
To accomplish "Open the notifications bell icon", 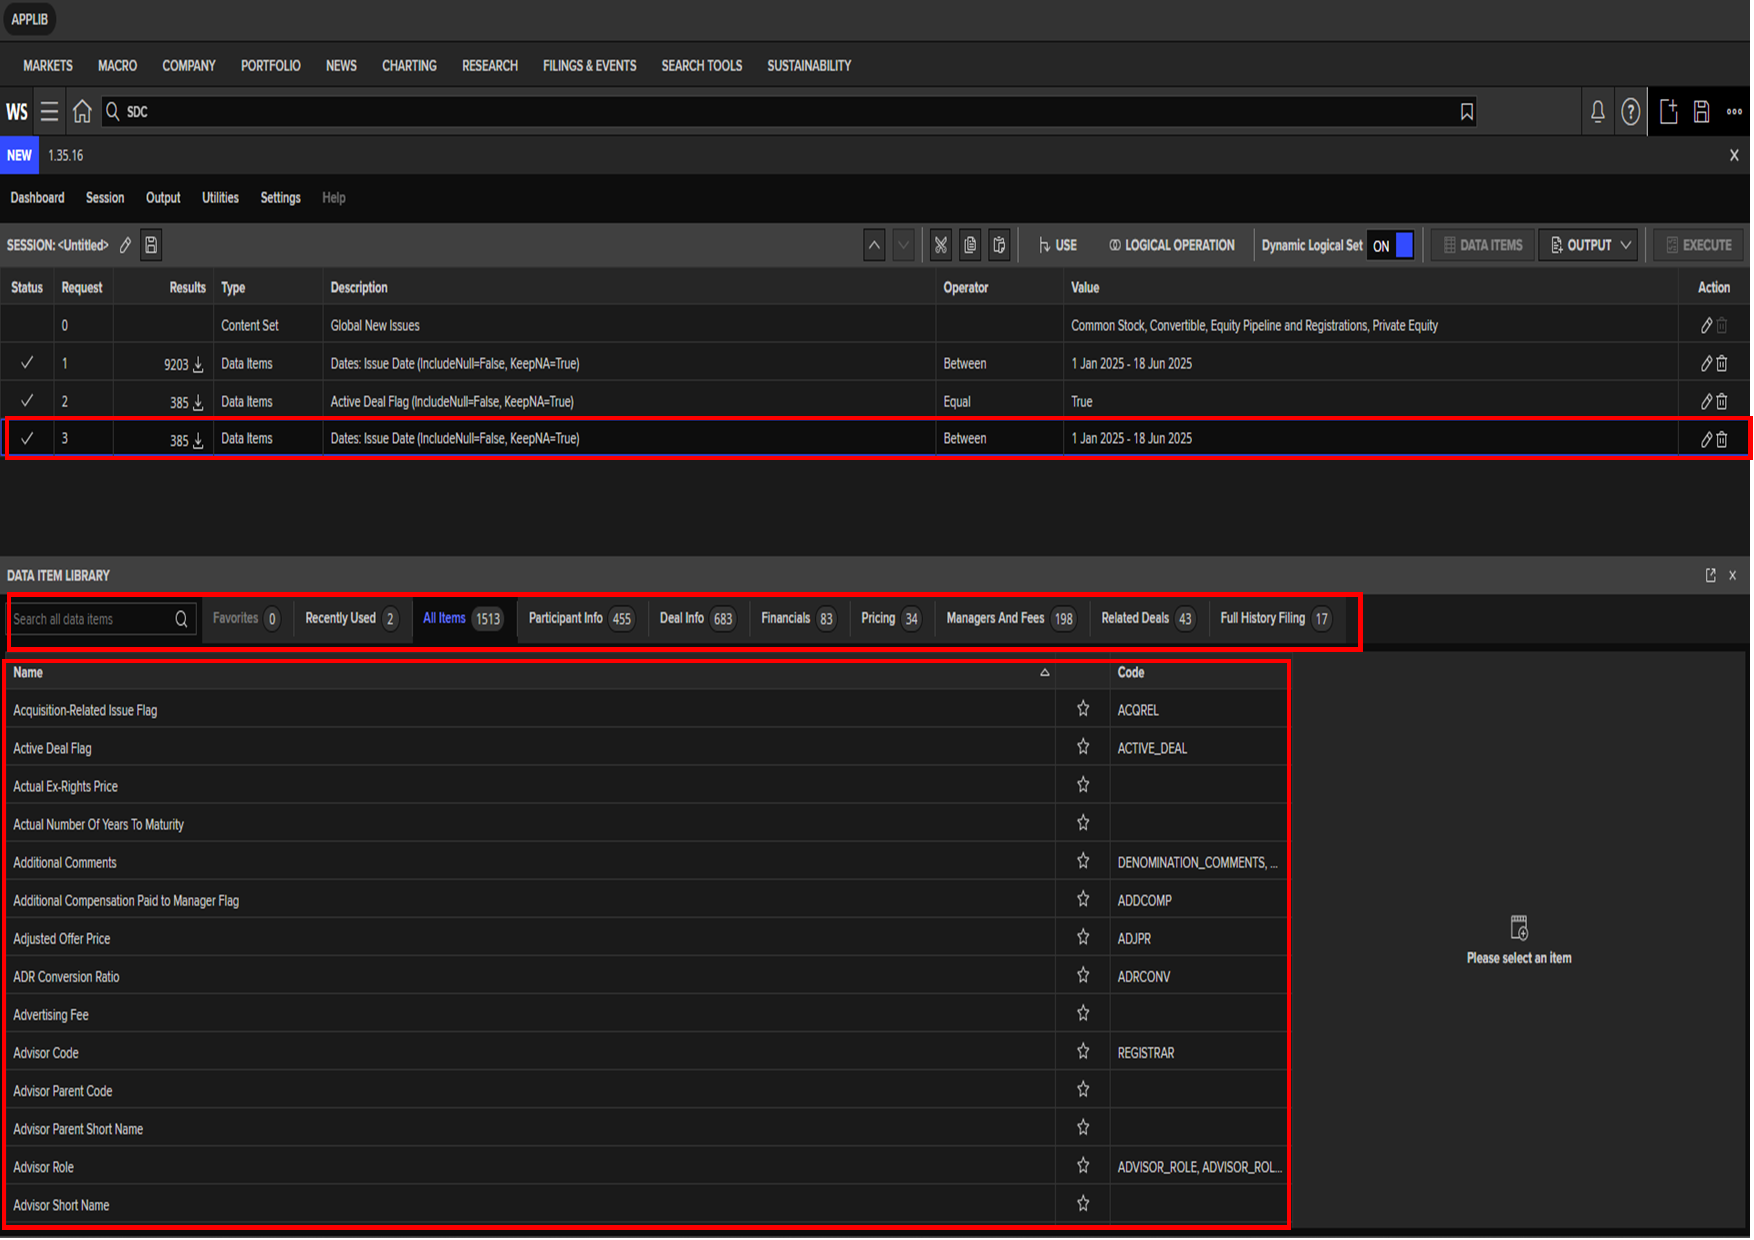I will 1597,112.
